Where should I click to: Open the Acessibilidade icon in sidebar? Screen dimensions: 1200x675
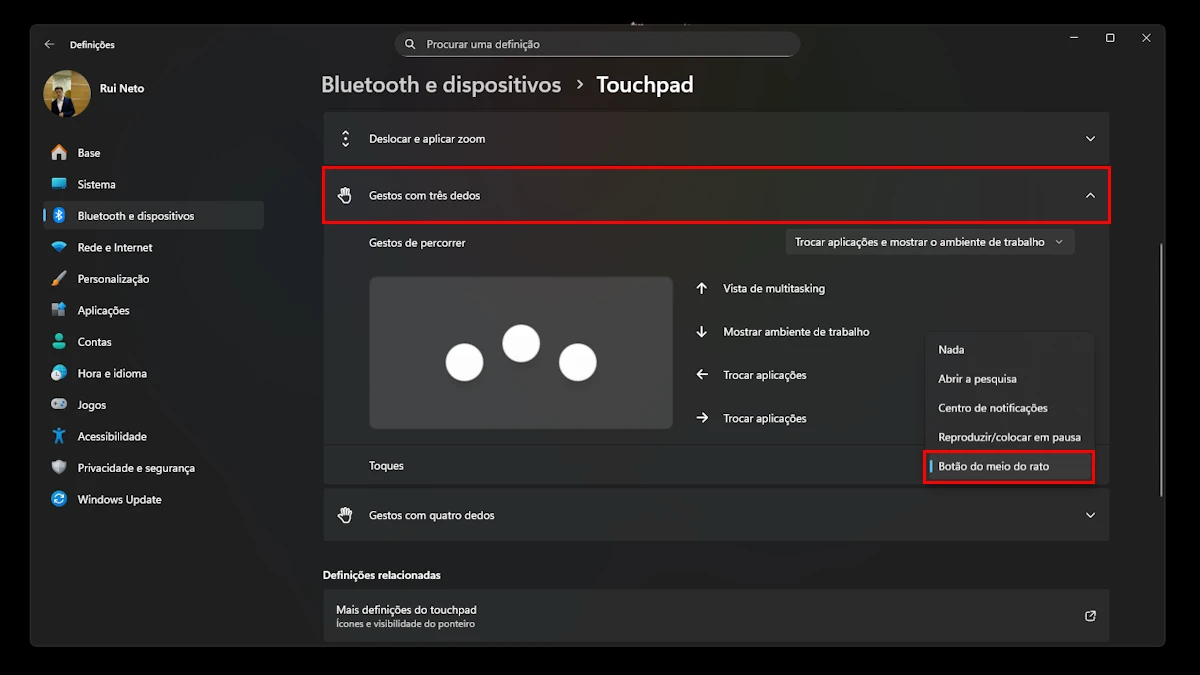click(x=59, y=436)
